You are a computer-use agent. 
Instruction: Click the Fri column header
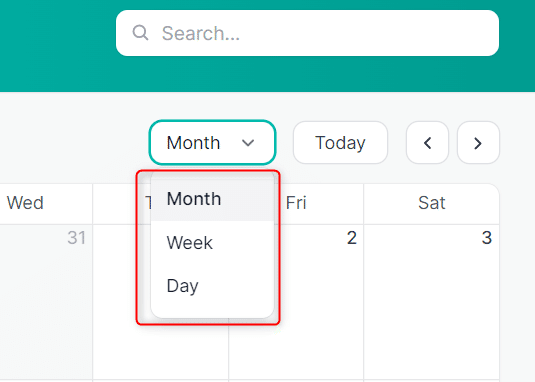pos(296,203)
